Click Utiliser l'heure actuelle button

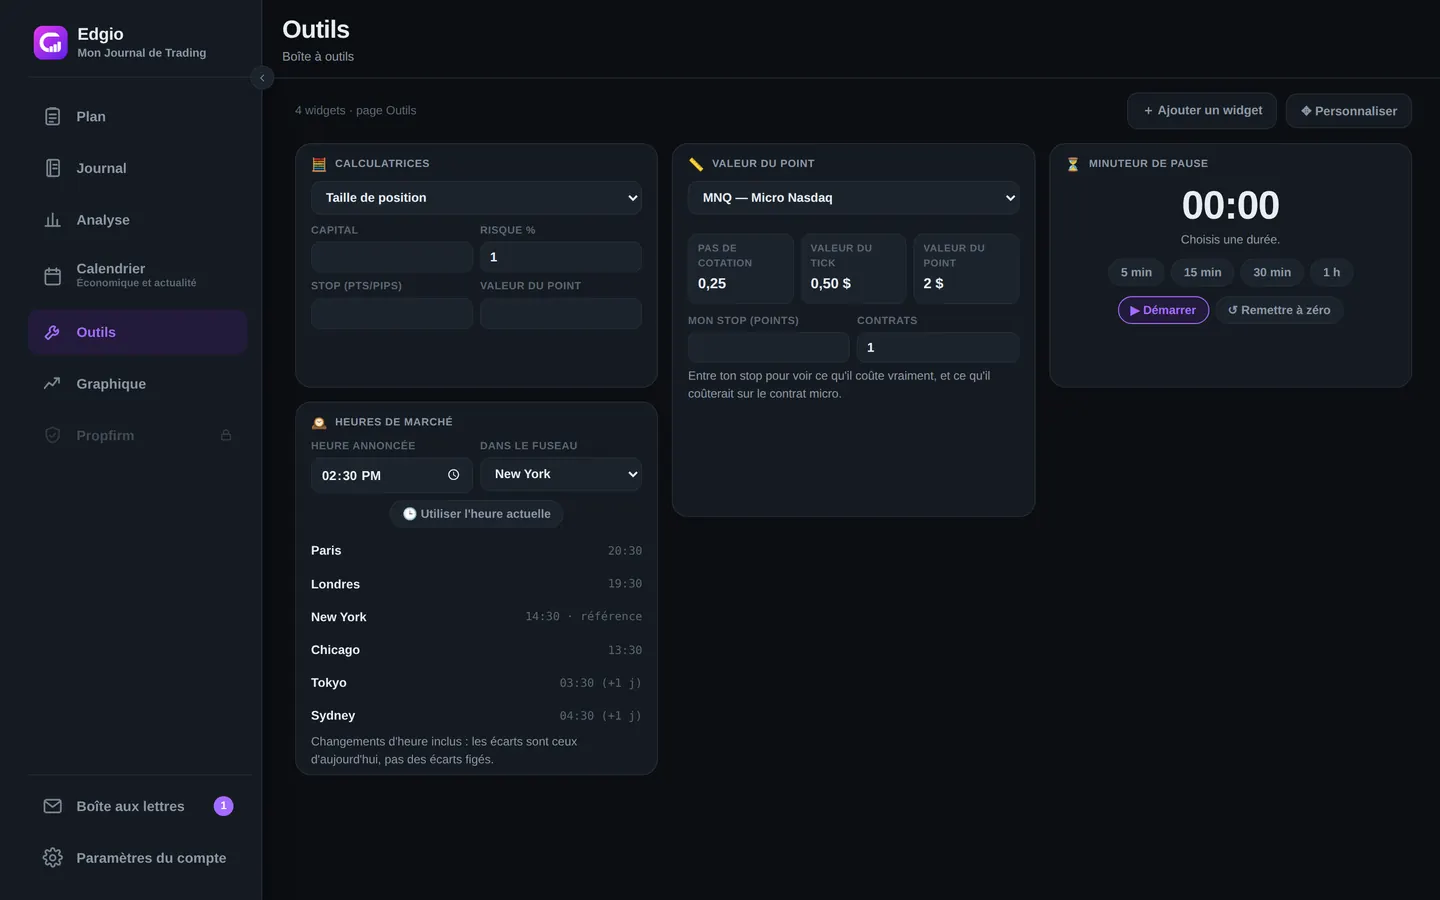tap(476, 514)
